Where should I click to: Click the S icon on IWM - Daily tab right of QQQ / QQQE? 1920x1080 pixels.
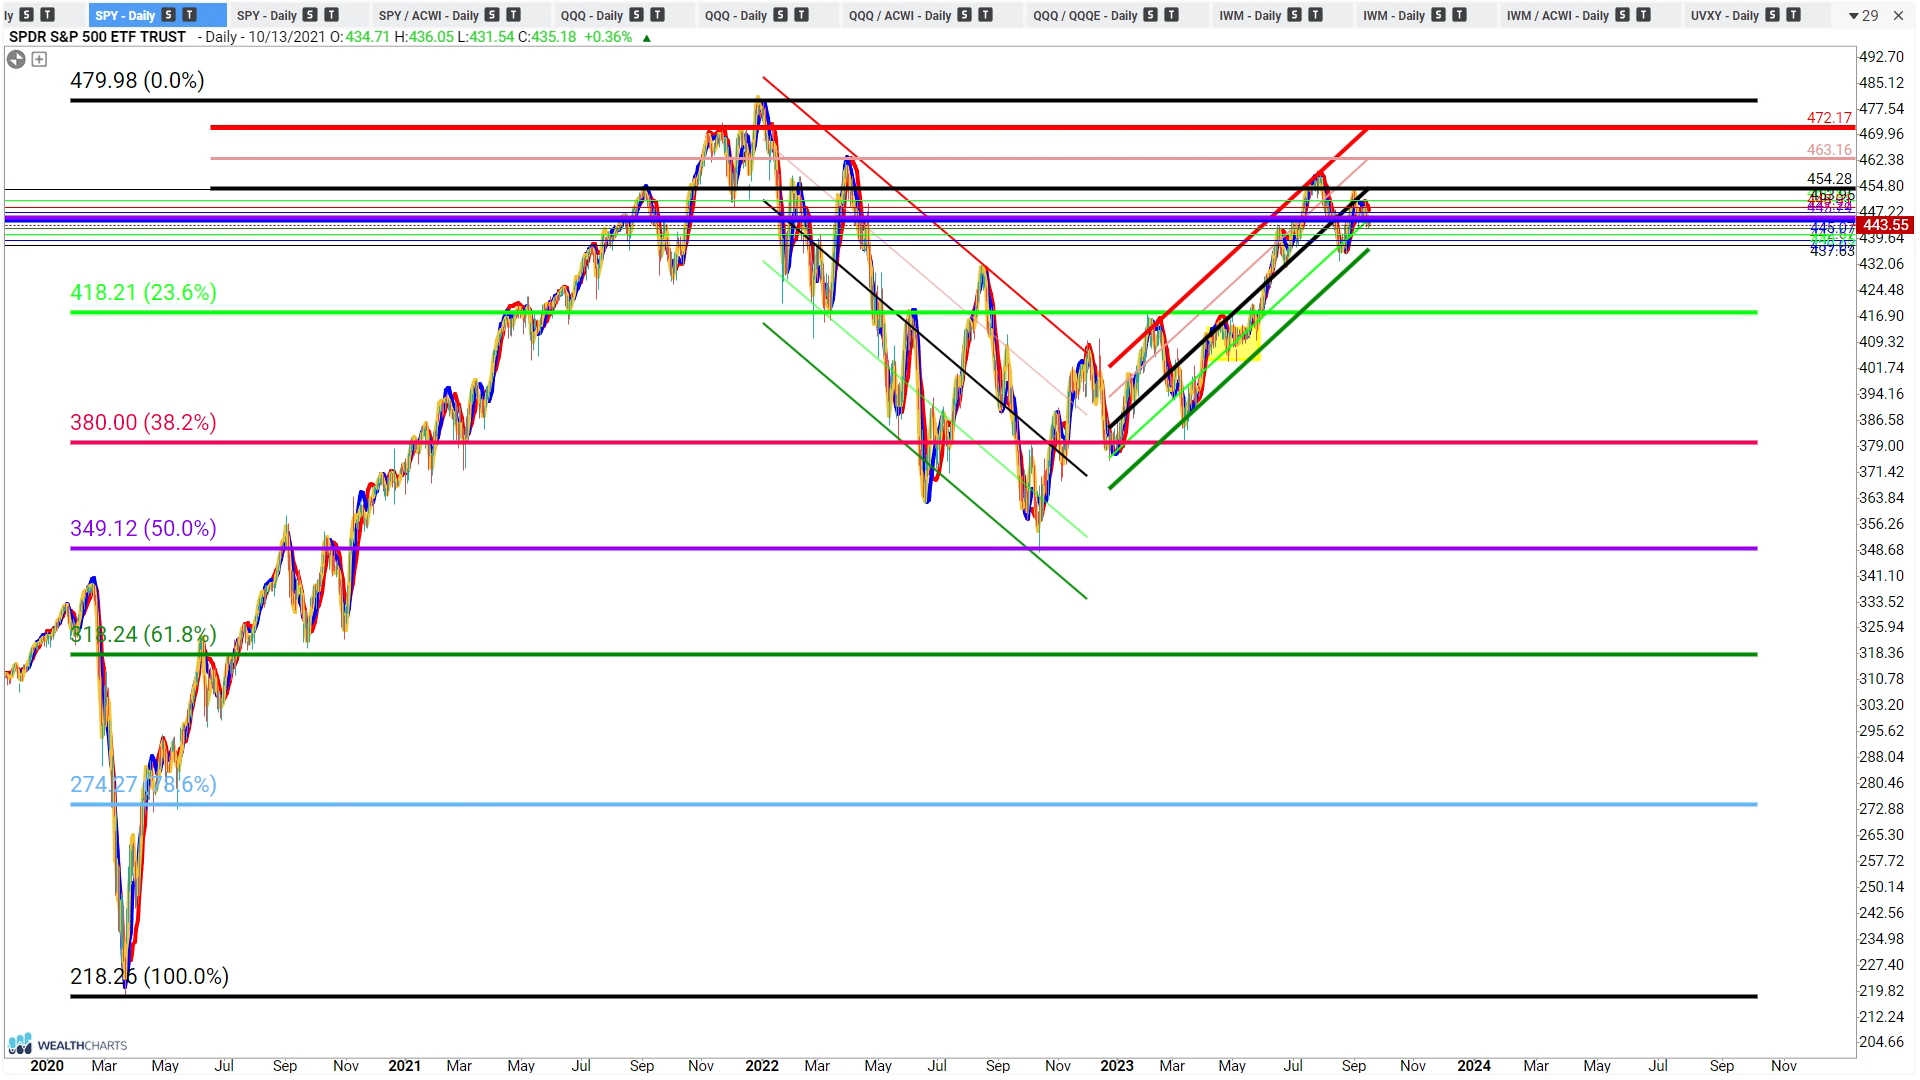coord(1295,15)
